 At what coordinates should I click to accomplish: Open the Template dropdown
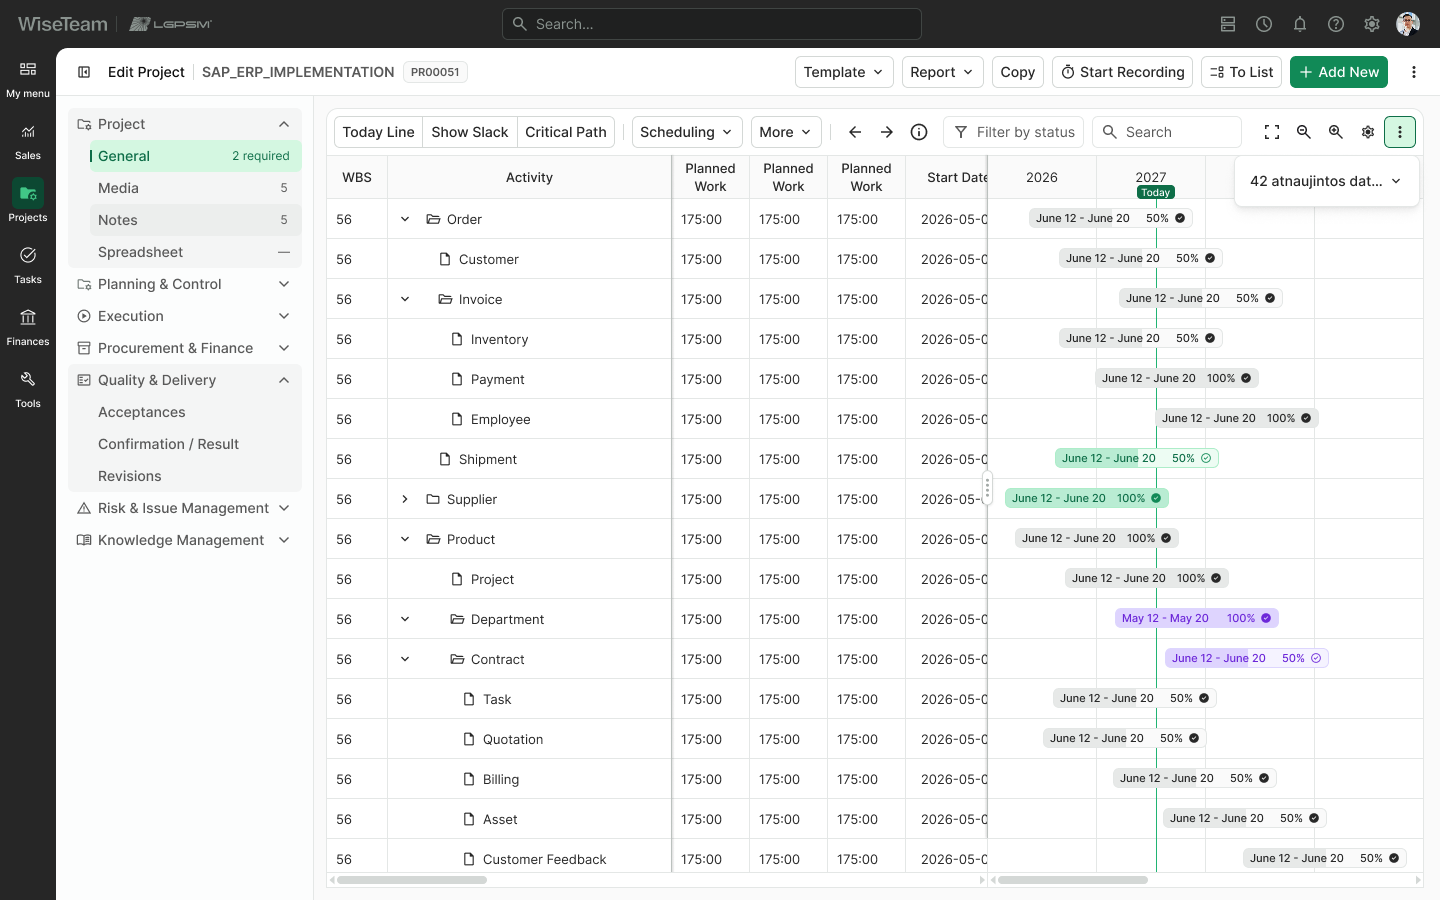tap(844, 72)
